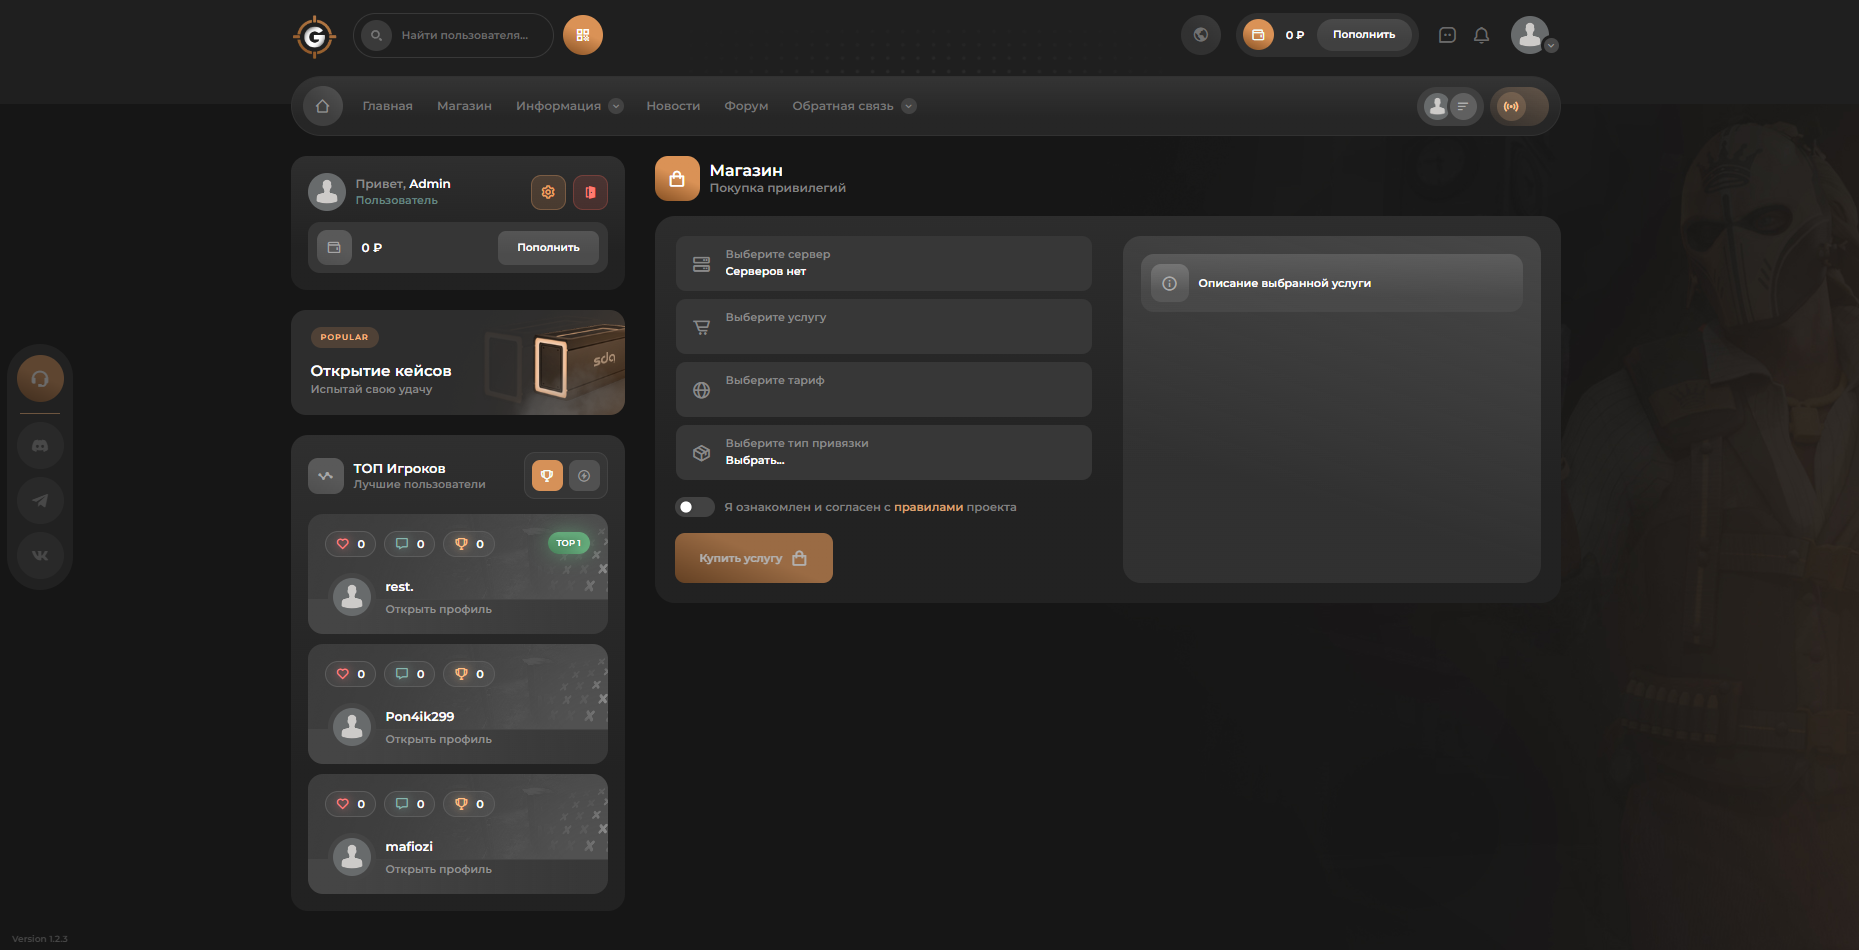Select the trophy view in ТОП Игроков
Screen dimensions: 1859x950
tap(547, 476)
